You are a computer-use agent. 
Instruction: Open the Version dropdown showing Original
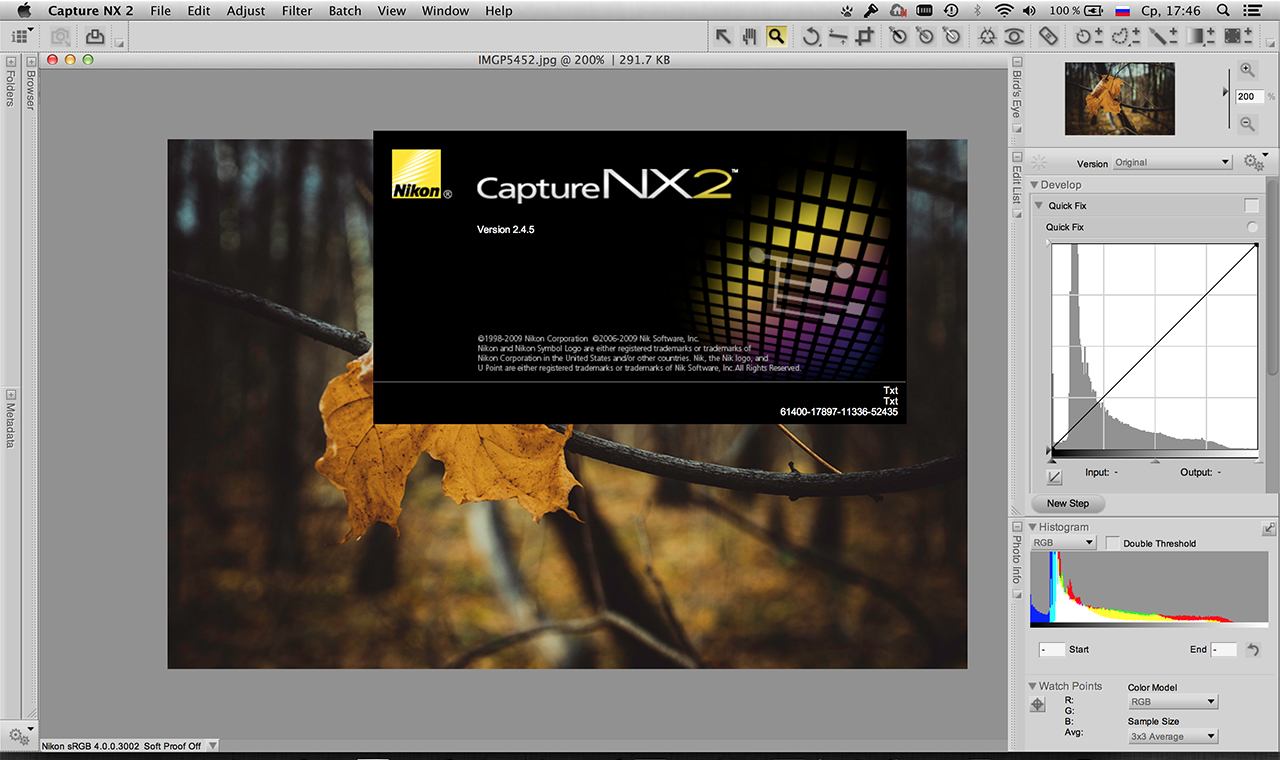[x=1172, y=163]
